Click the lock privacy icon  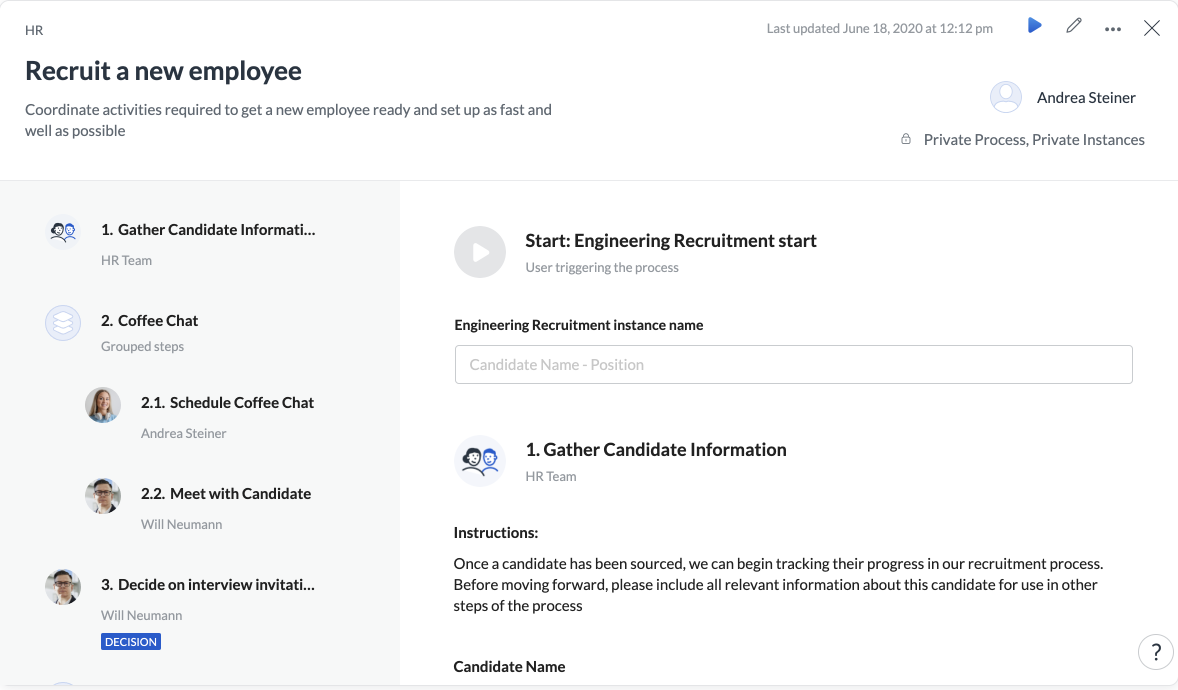[x=906, y=139]
